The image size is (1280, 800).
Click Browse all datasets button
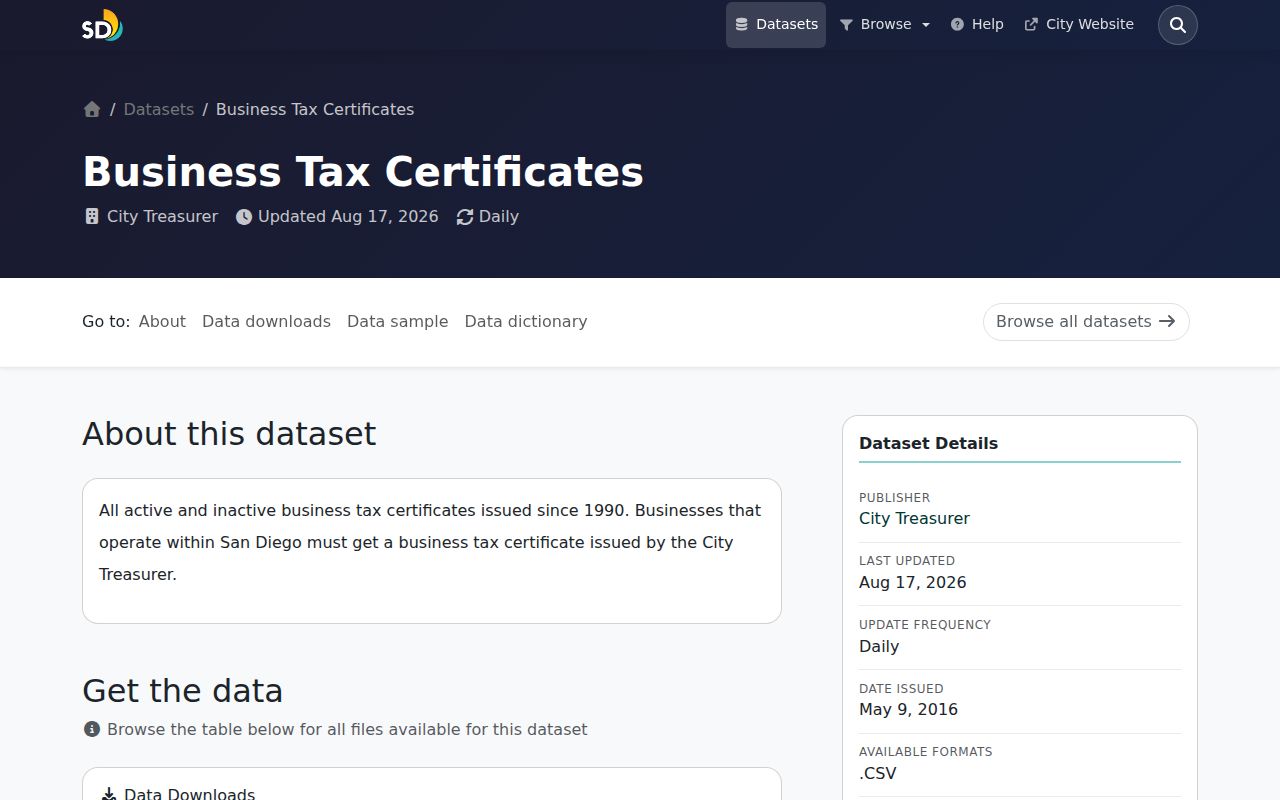(x=1086, y=322)
